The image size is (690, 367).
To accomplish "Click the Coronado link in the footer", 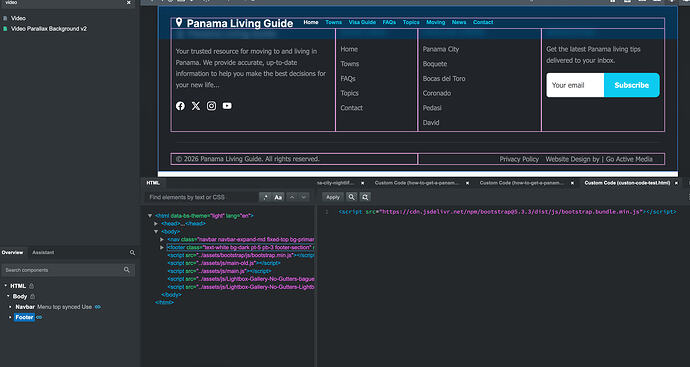I will point(437,93).
